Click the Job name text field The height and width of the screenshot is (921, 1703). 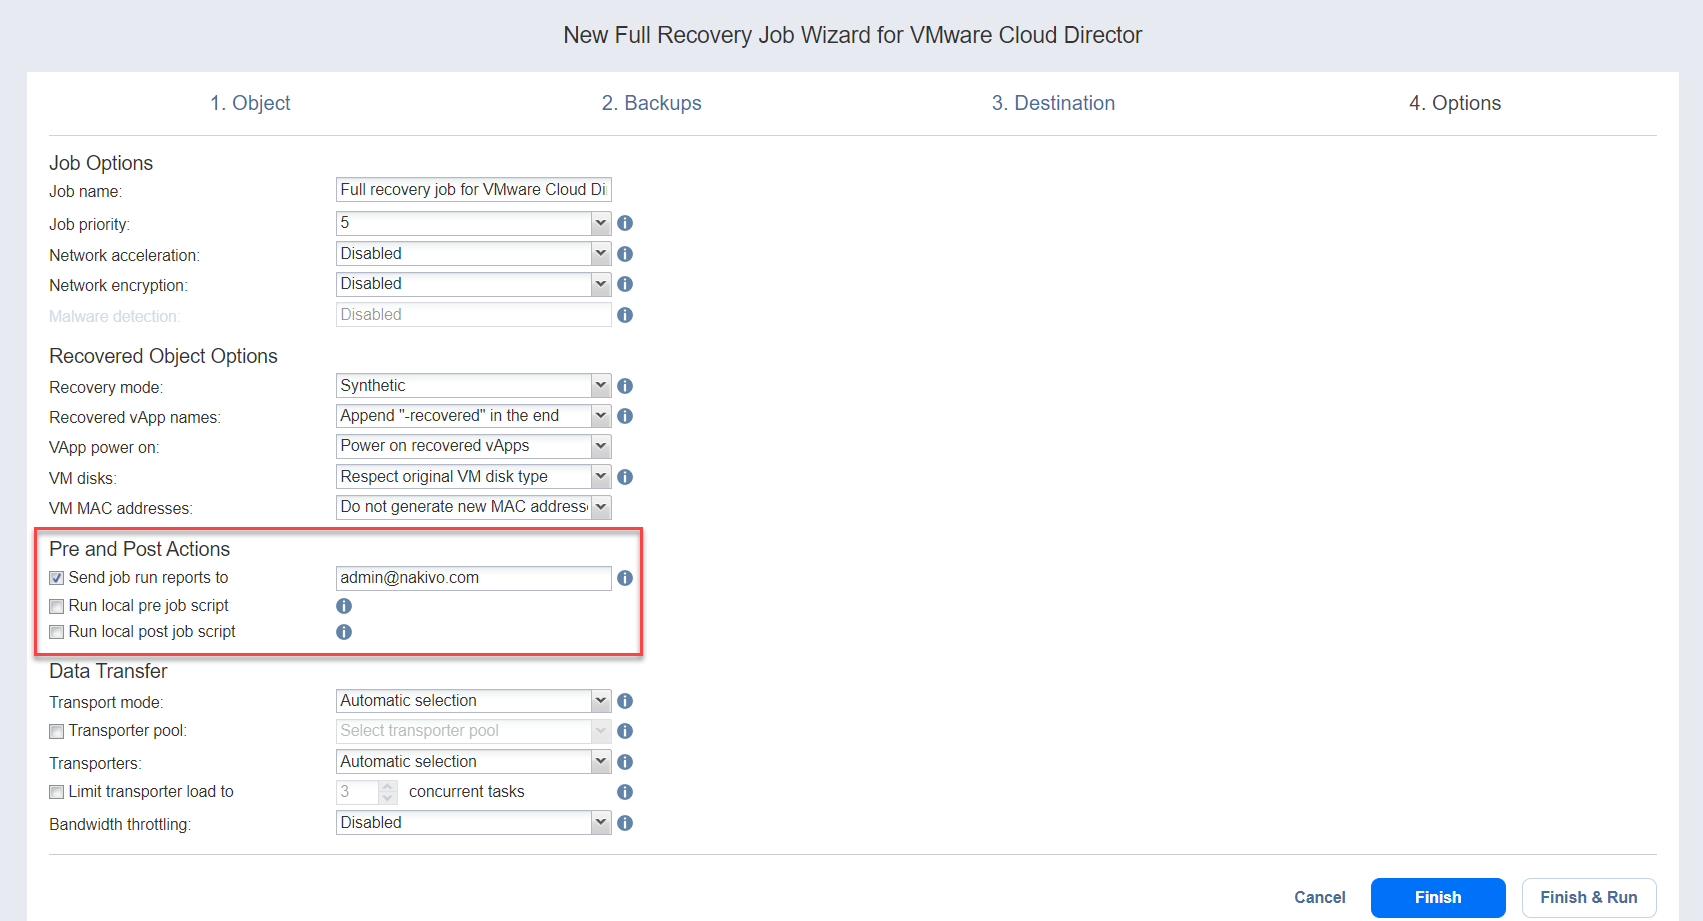pos(473,190)
